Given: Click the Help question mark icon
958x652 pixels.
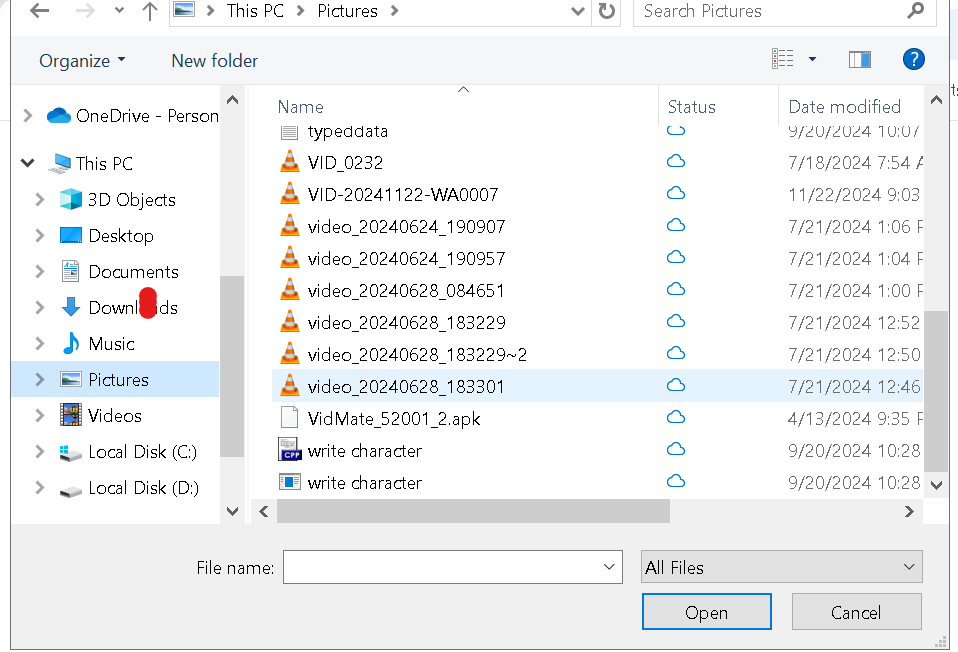Looking at the screenshot, I should [x=913, y=60].
